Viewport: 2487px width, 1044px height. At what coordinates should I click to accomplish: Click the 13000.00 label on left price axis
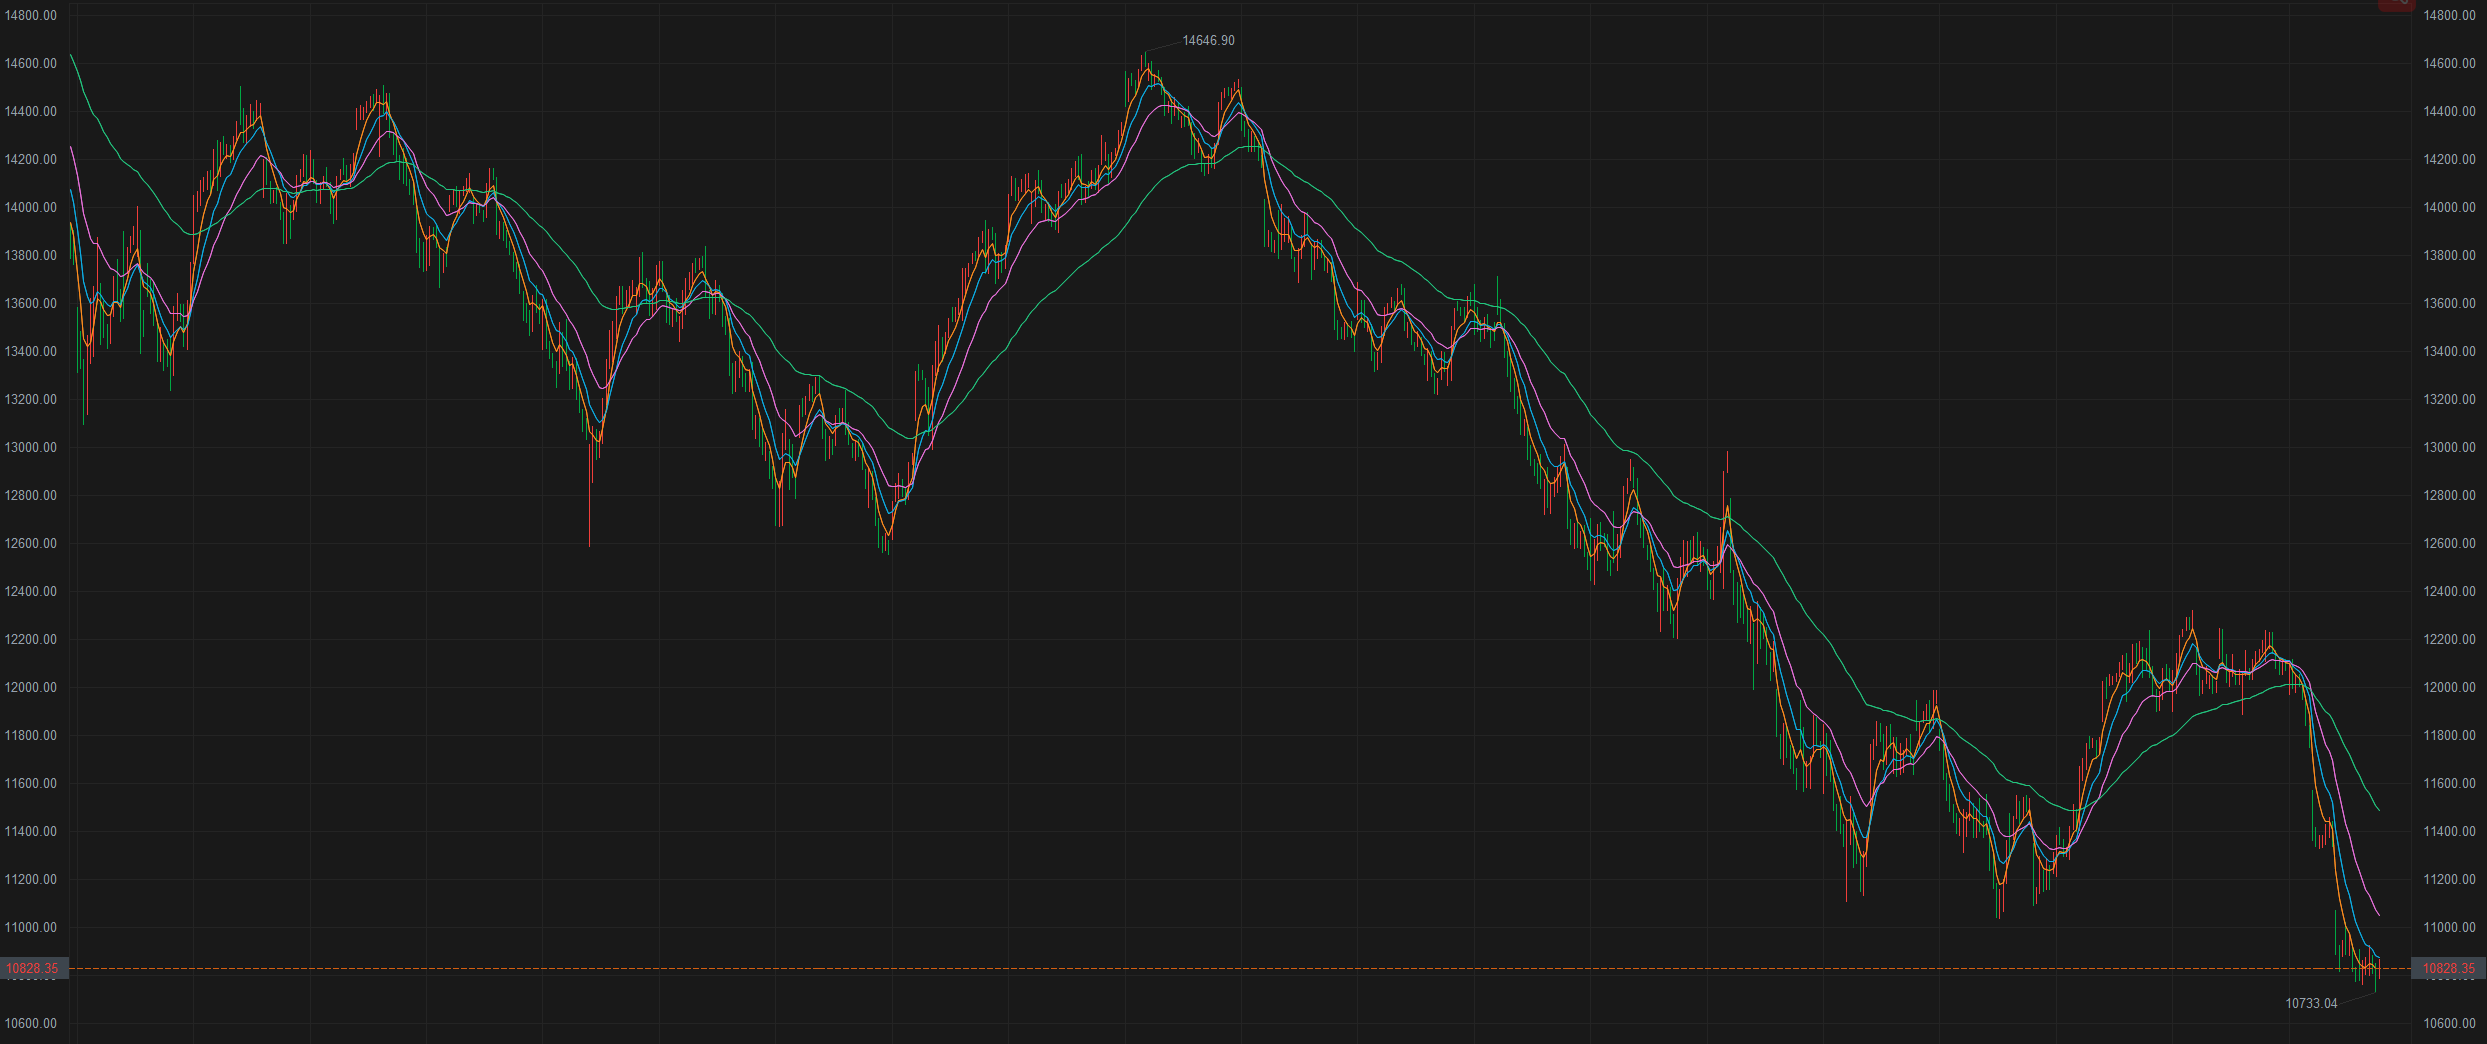[31, 447]
